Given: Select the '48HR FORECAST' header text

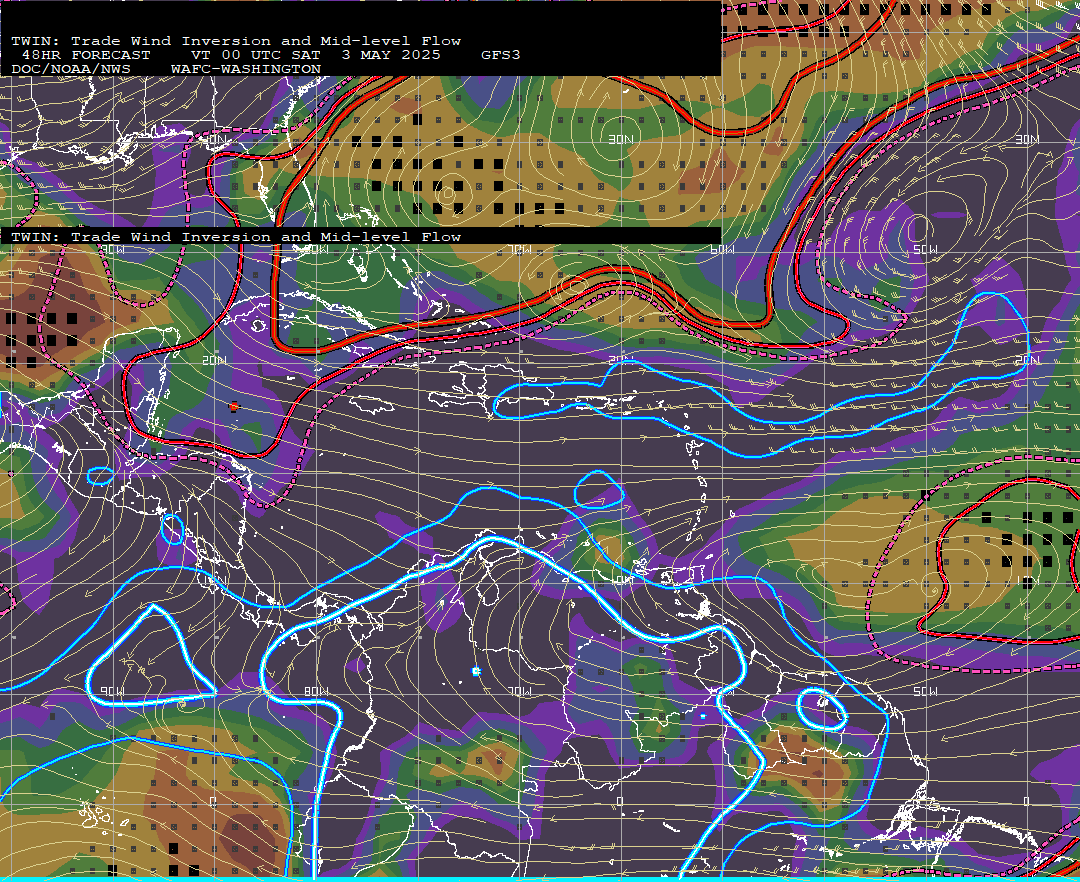Looking at the screenshot, I should (x=86, y=55).
